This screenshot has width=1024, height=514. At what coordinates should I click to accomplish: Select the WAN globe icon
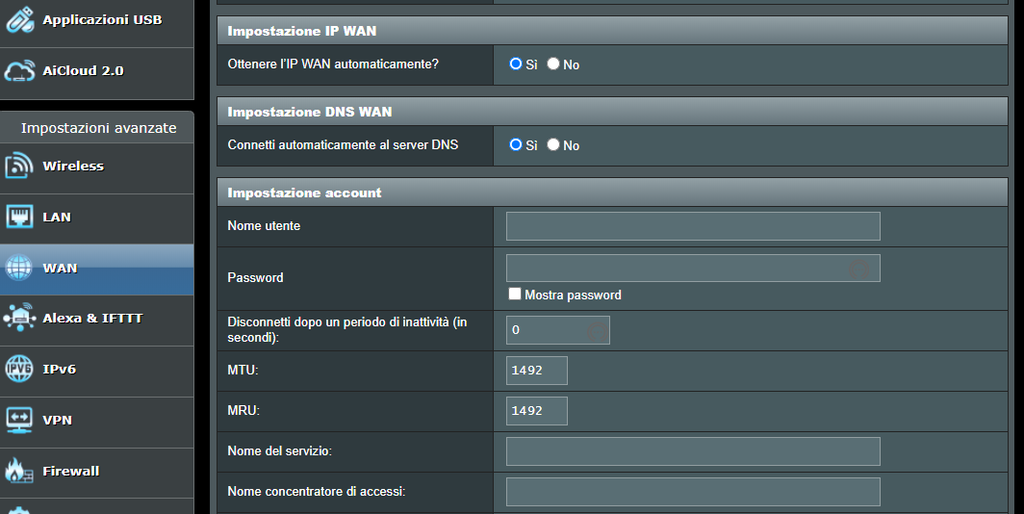(x=19, y=268)
